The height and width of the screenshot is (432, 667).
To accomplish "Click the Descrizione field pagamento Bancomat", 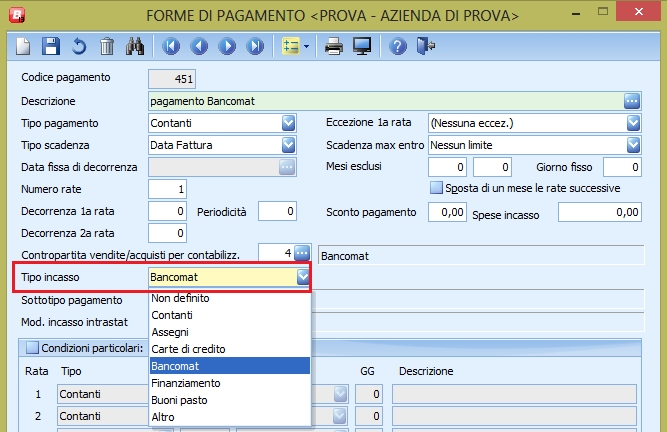I will pos(386,101).
